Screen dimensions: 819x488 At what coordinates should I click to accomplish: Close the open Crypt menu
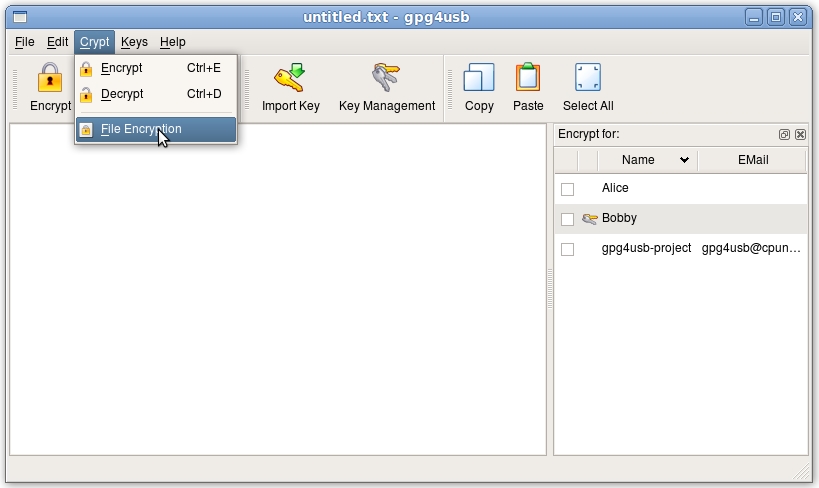(x=95, y=42)
